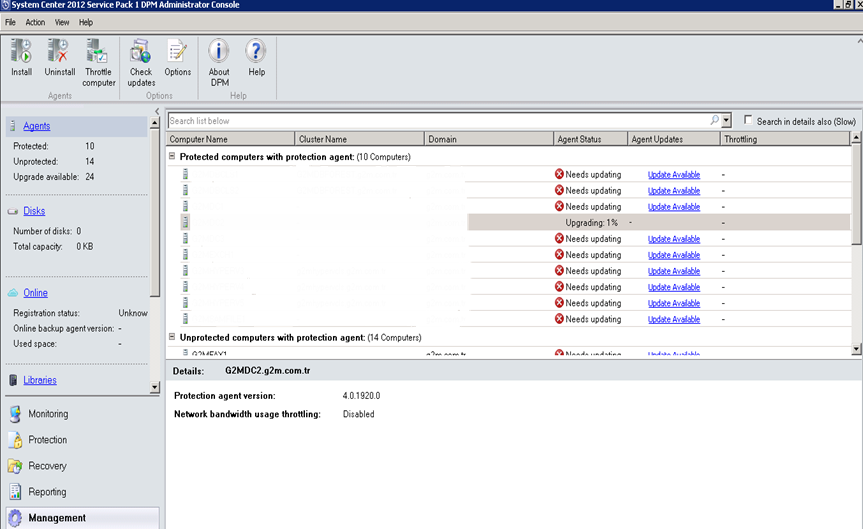Click the Online backup agent version entry
The image size is (863, 529).
tap(67, 328)
